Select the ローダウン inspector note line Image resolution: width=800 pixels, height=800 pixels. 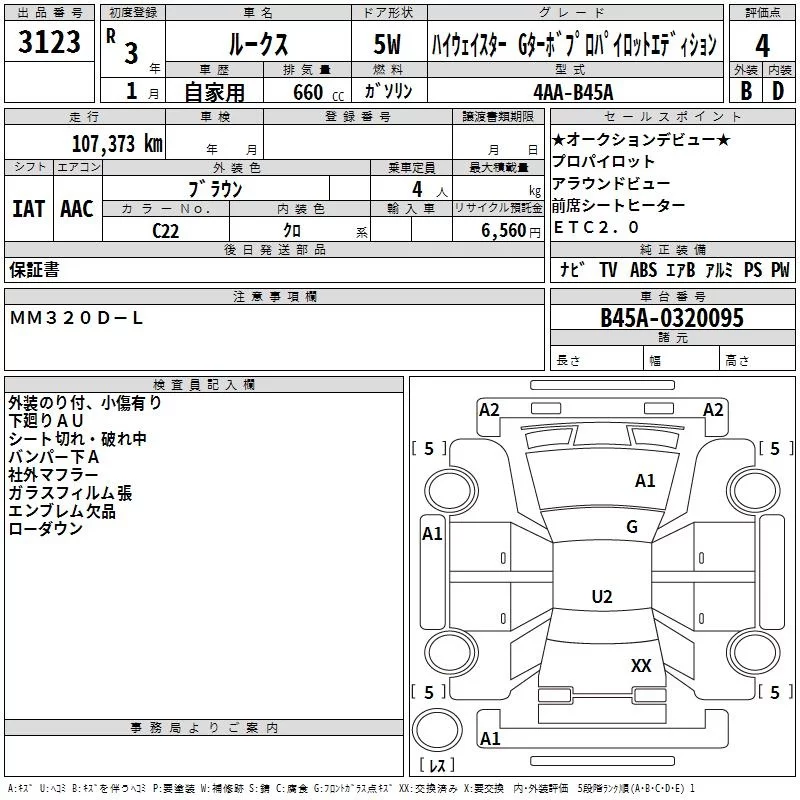[46, 529]
